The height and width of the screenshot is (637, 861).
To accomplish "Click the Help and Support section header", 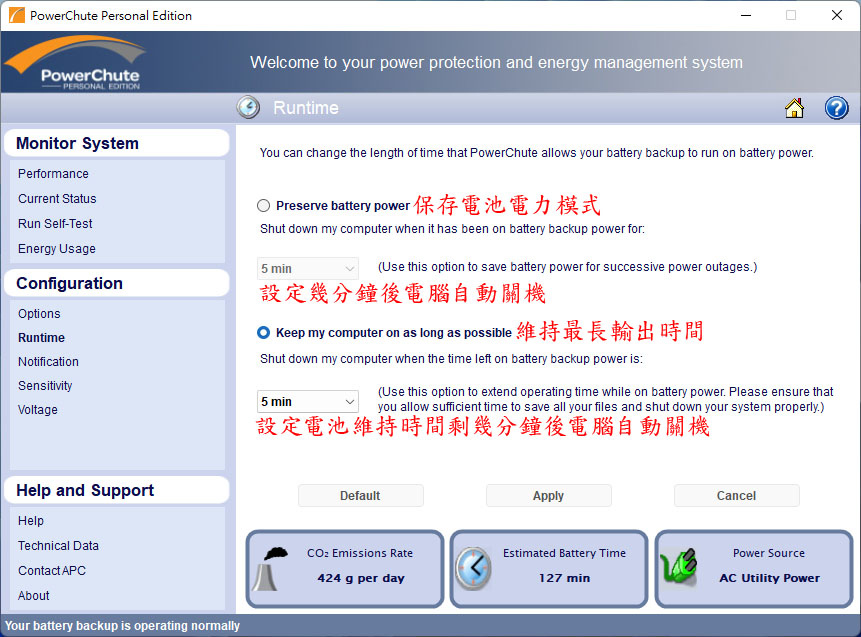I will coord(116,490).
